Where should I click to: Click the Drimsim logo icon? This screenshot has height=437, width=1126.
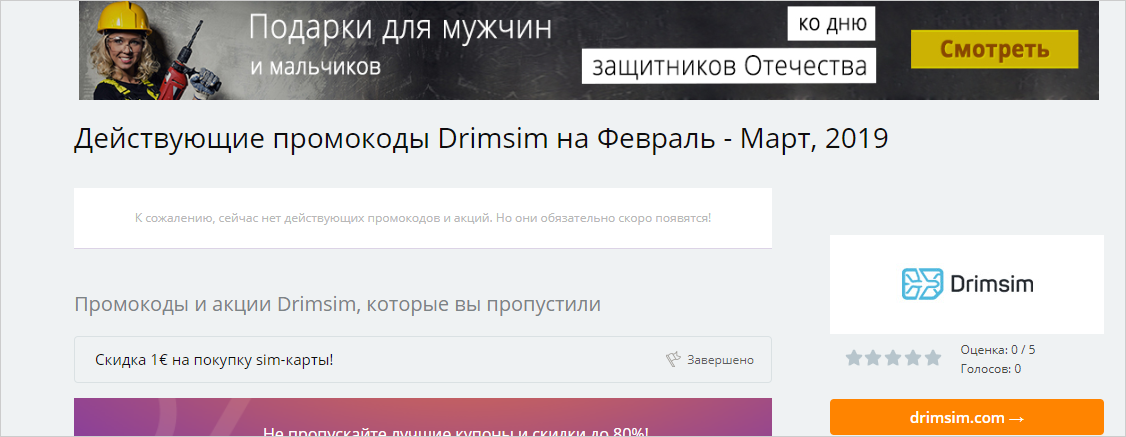(922, 284)
